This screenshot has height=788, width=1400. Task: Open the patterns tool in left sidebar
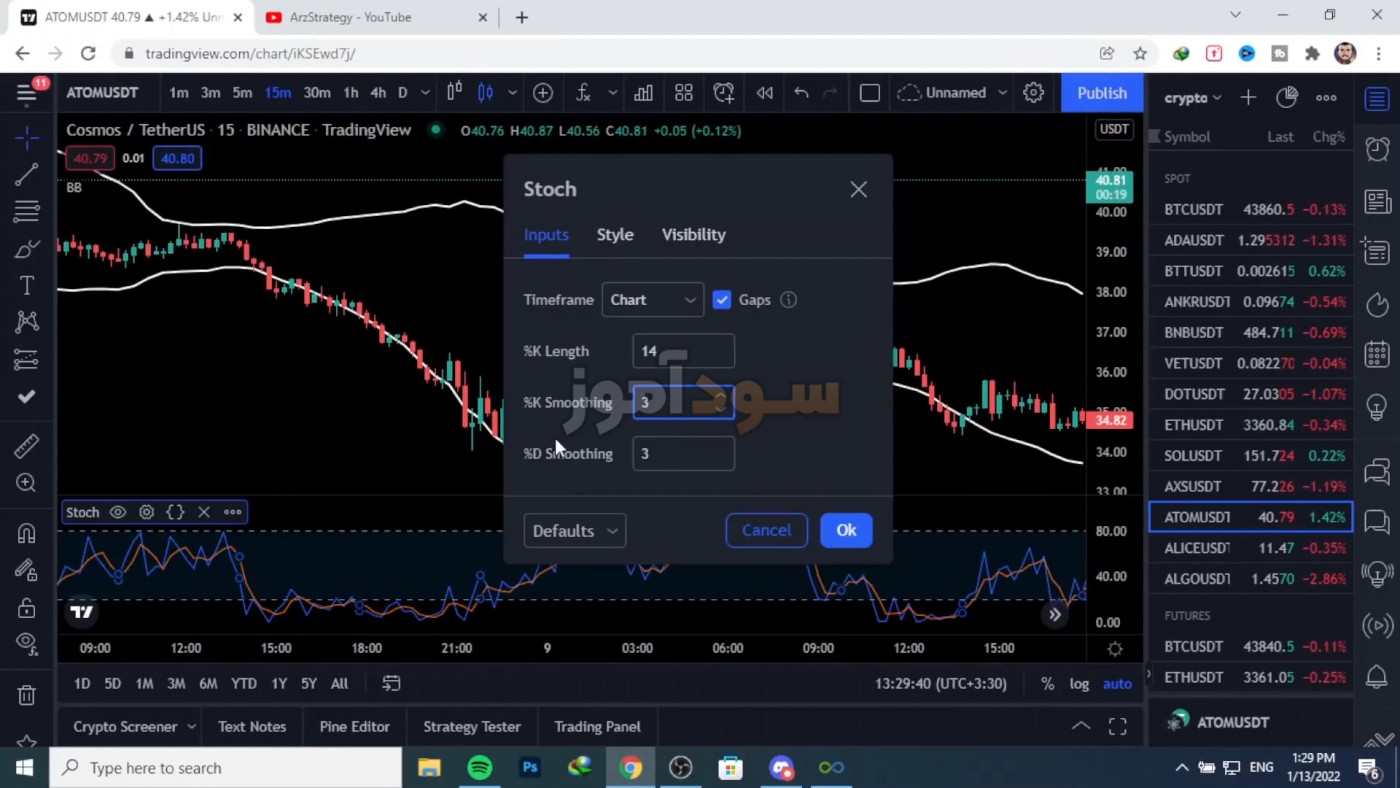coord(27,322)
